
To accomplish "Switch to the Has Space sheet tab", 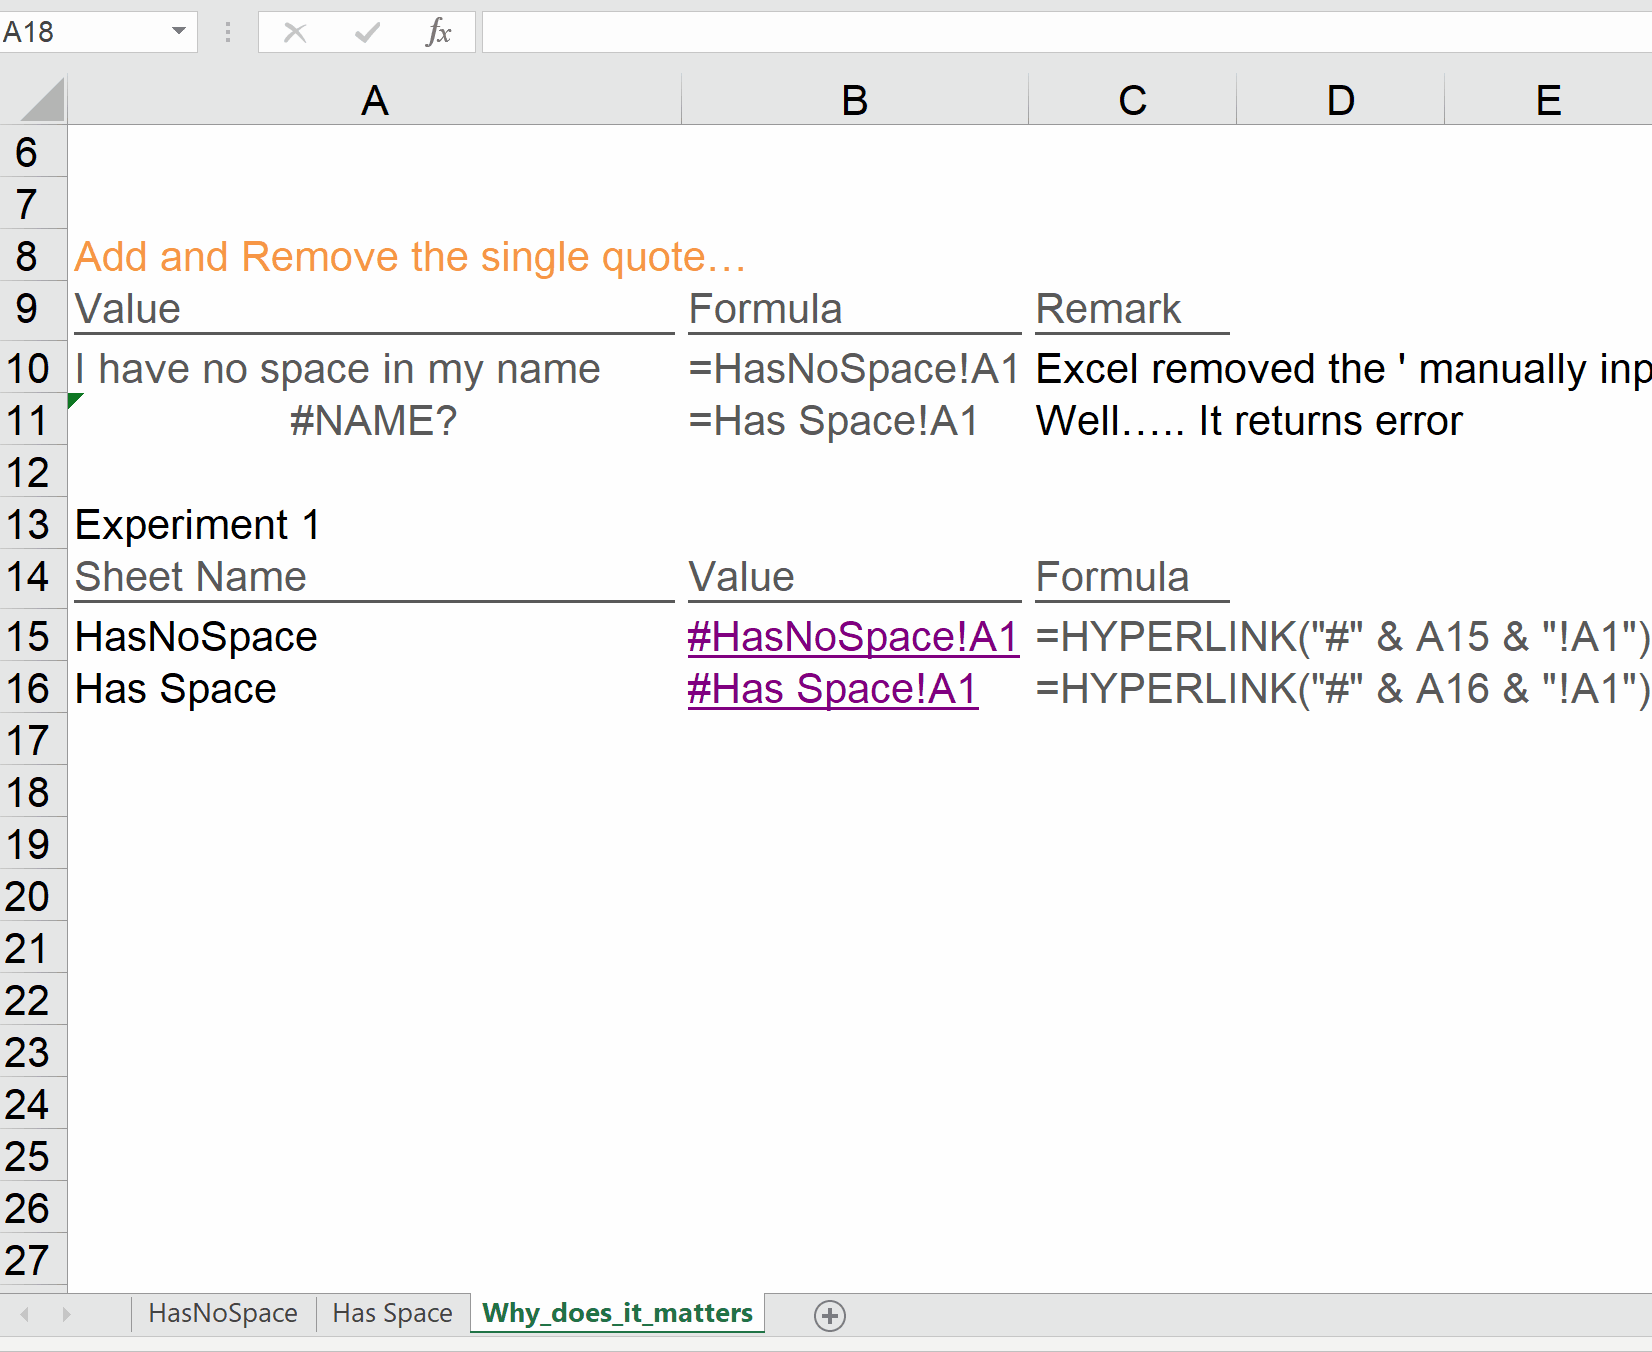I will point(391,1313).
